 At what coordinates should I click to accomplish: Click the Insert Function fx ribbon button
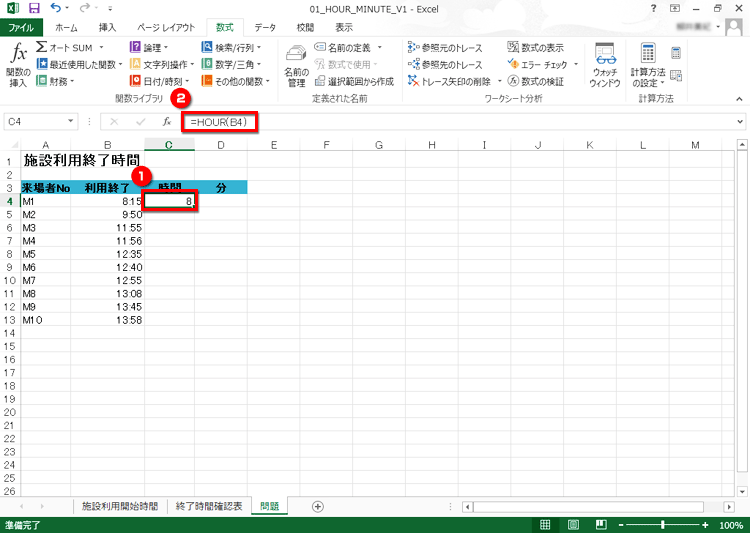pos(18,65)
